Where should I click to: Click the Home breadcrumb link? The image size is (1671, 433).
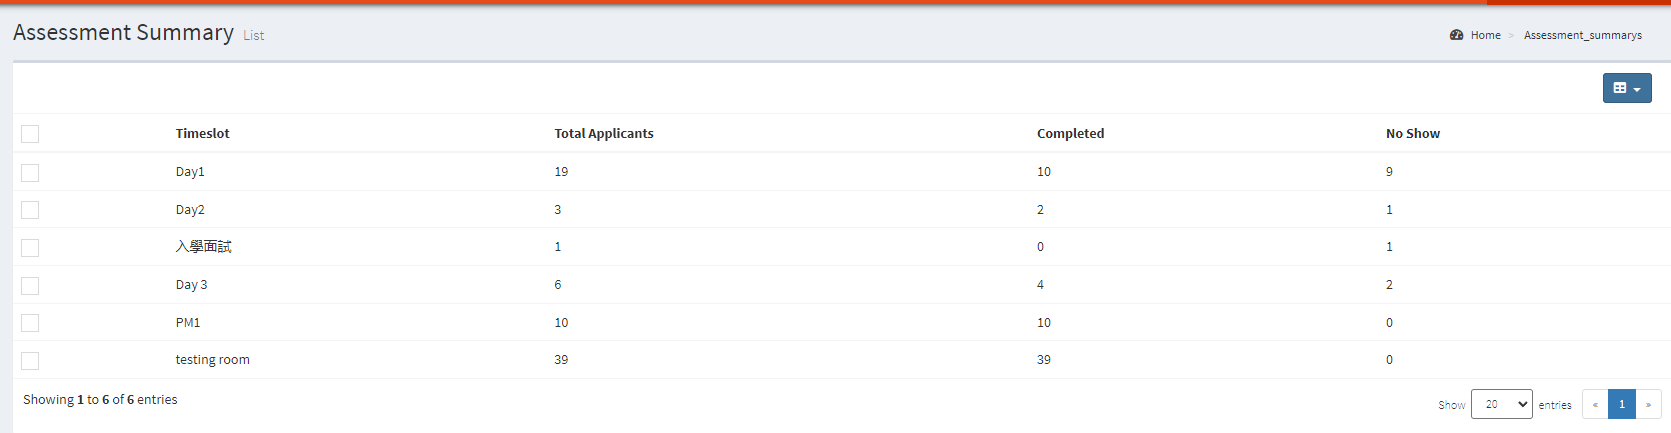tap(1485, 35)
